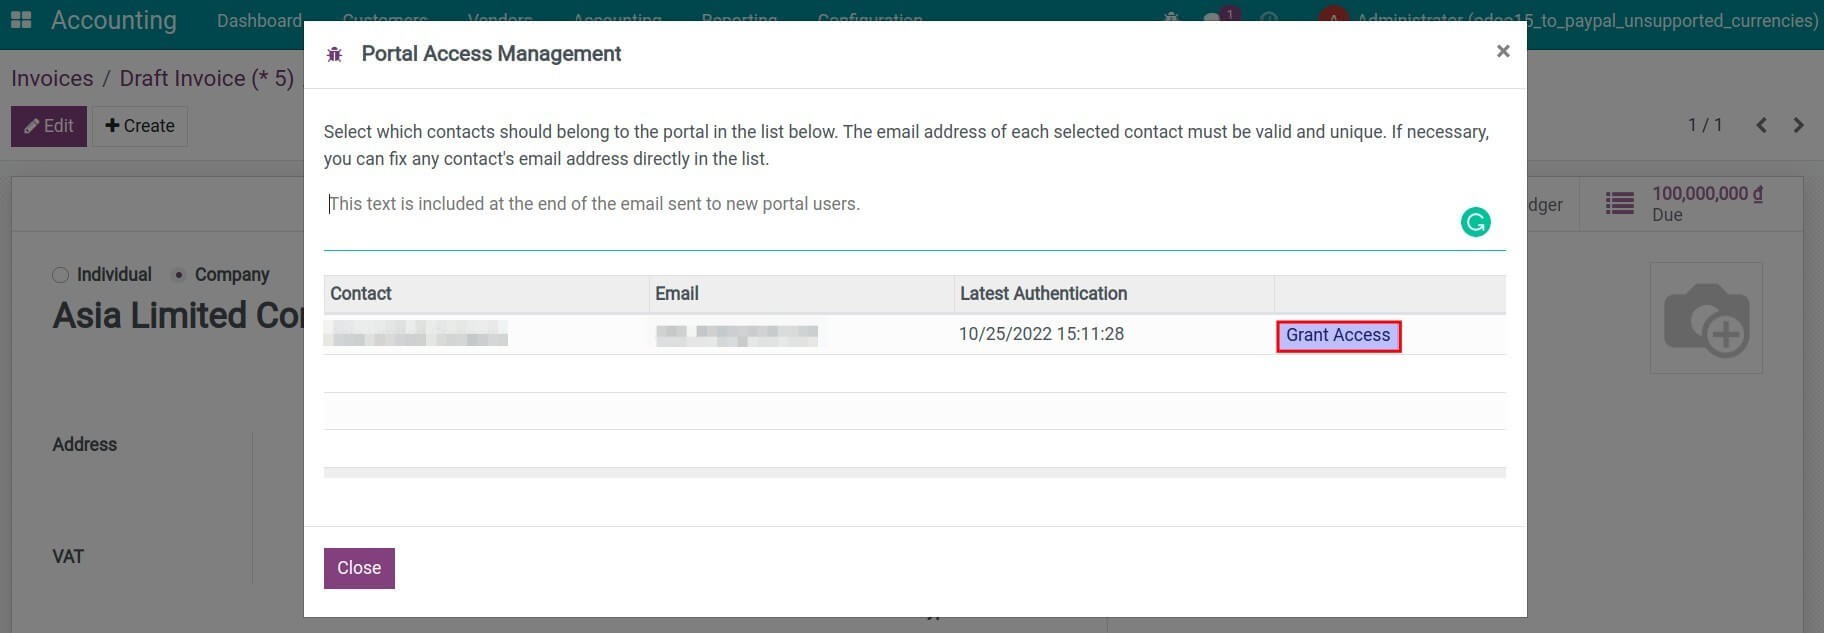Select the Company radio button
The image size is (1824, 633).
(x=179, y=274)
